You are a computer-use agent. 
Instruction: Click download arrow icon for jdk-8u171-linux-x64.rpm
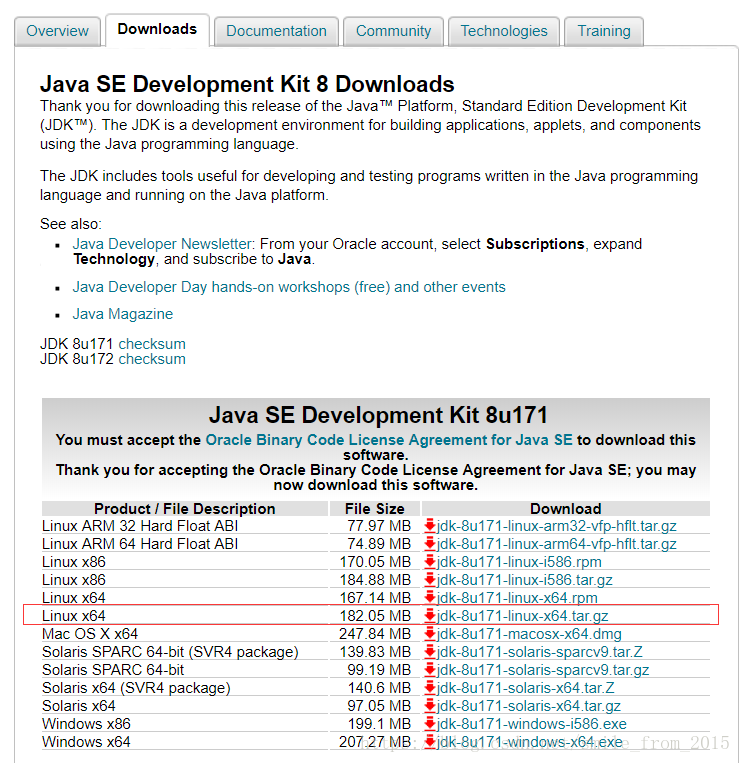pyautogui.click(x=430, y=598)
